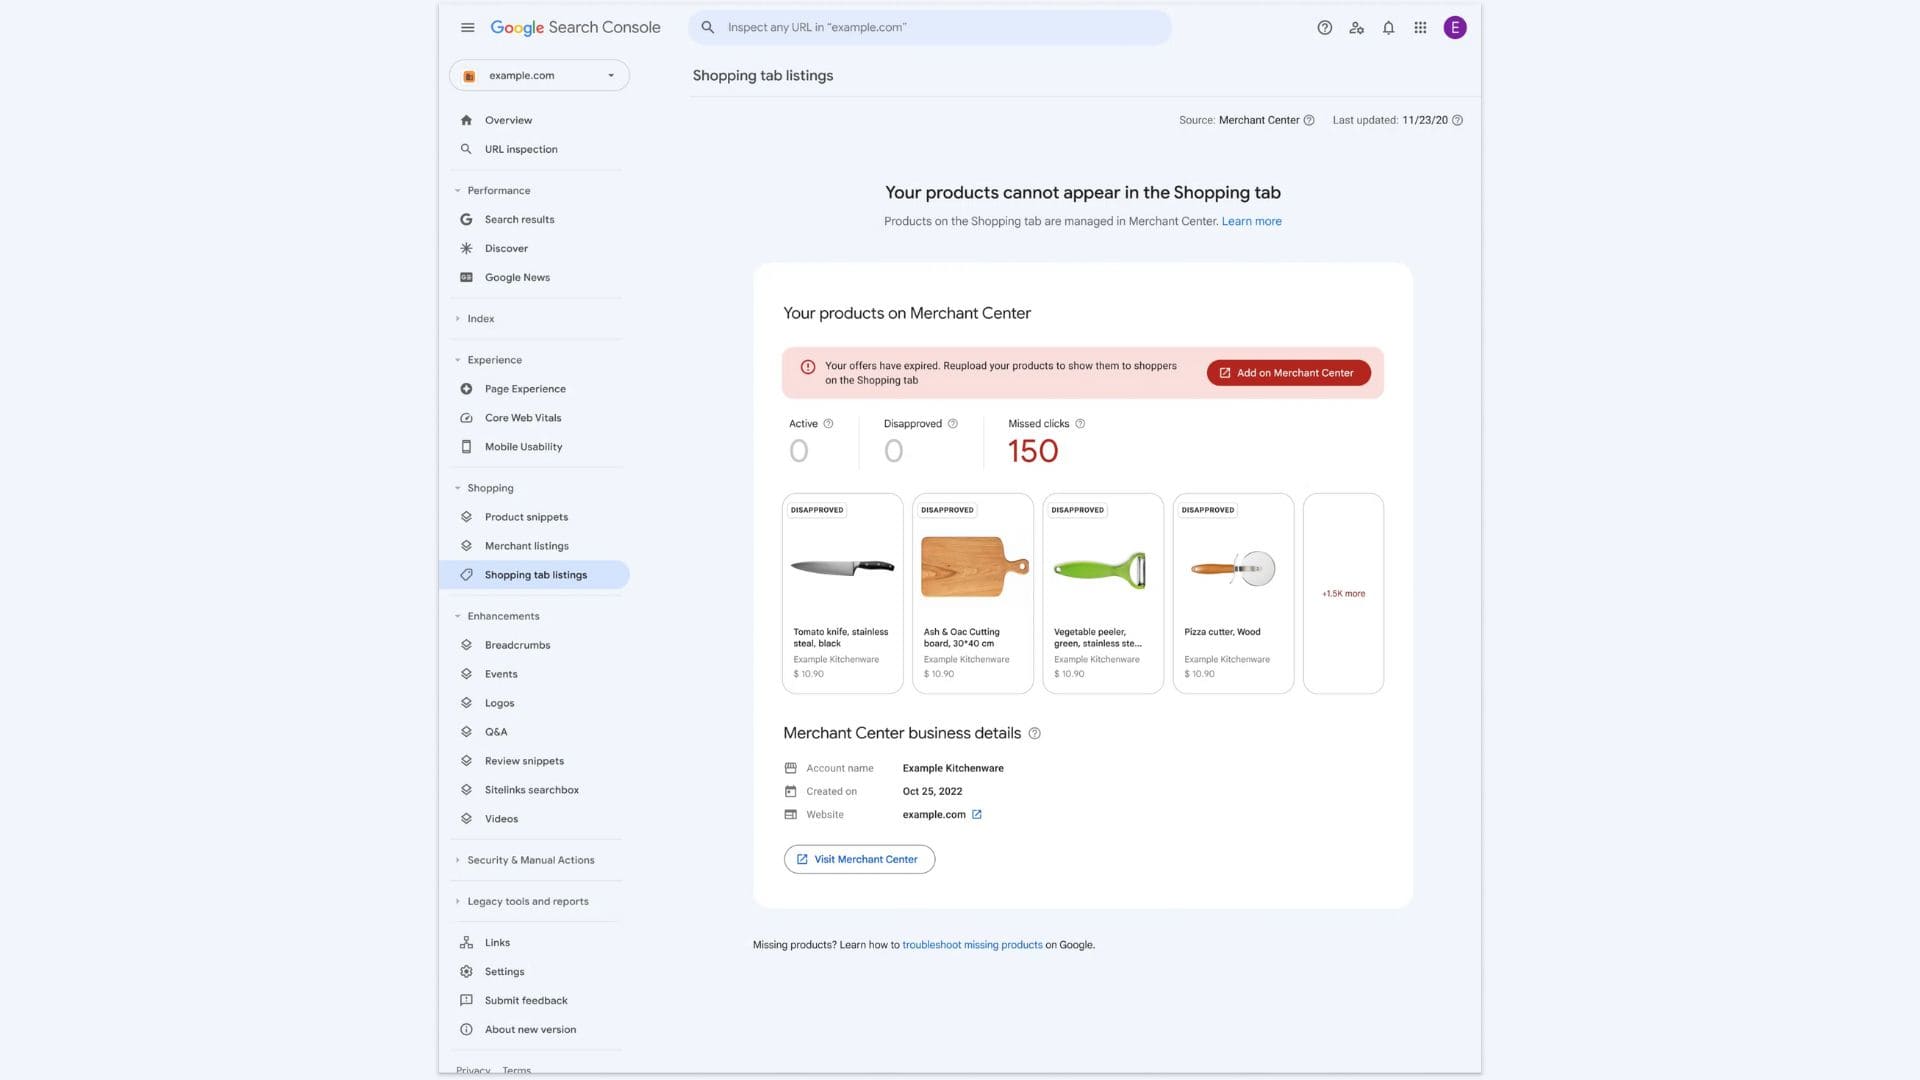Image resolution: width=1920 pixels, height=1080 pixels.
Task: Open the Google apps grid
Action: (x=1420, y=28)
